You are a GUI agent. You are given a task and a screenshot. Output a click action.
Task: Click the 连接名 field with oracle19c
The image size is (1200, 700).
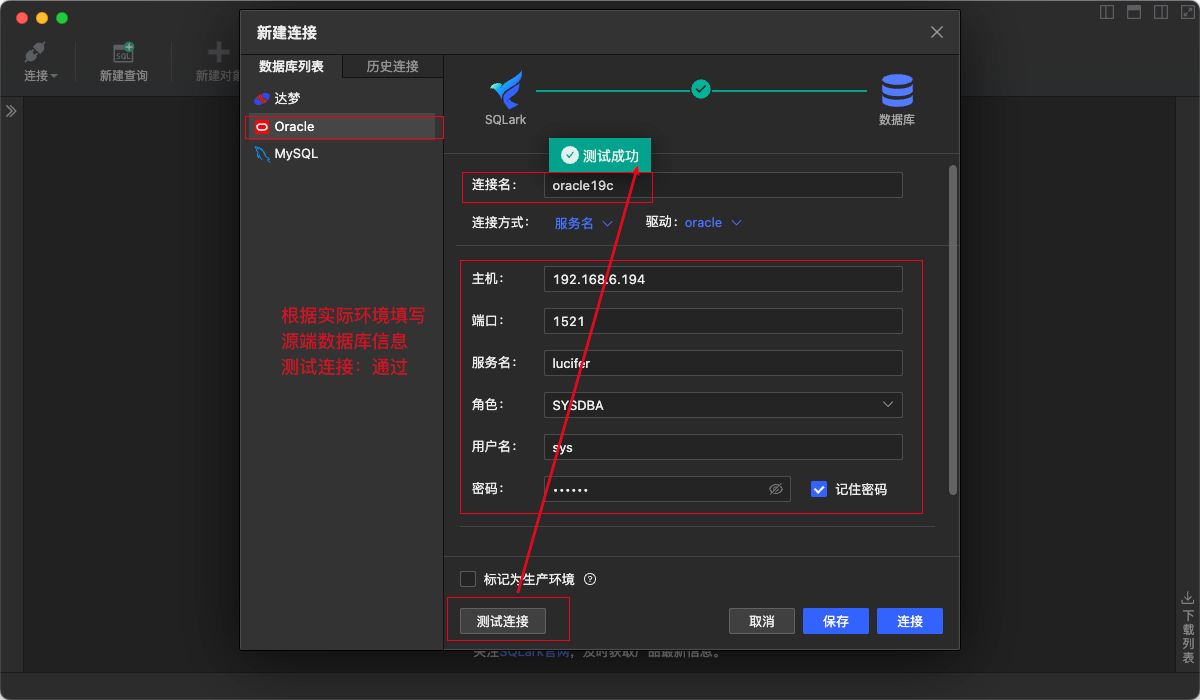tap(723, 185)
